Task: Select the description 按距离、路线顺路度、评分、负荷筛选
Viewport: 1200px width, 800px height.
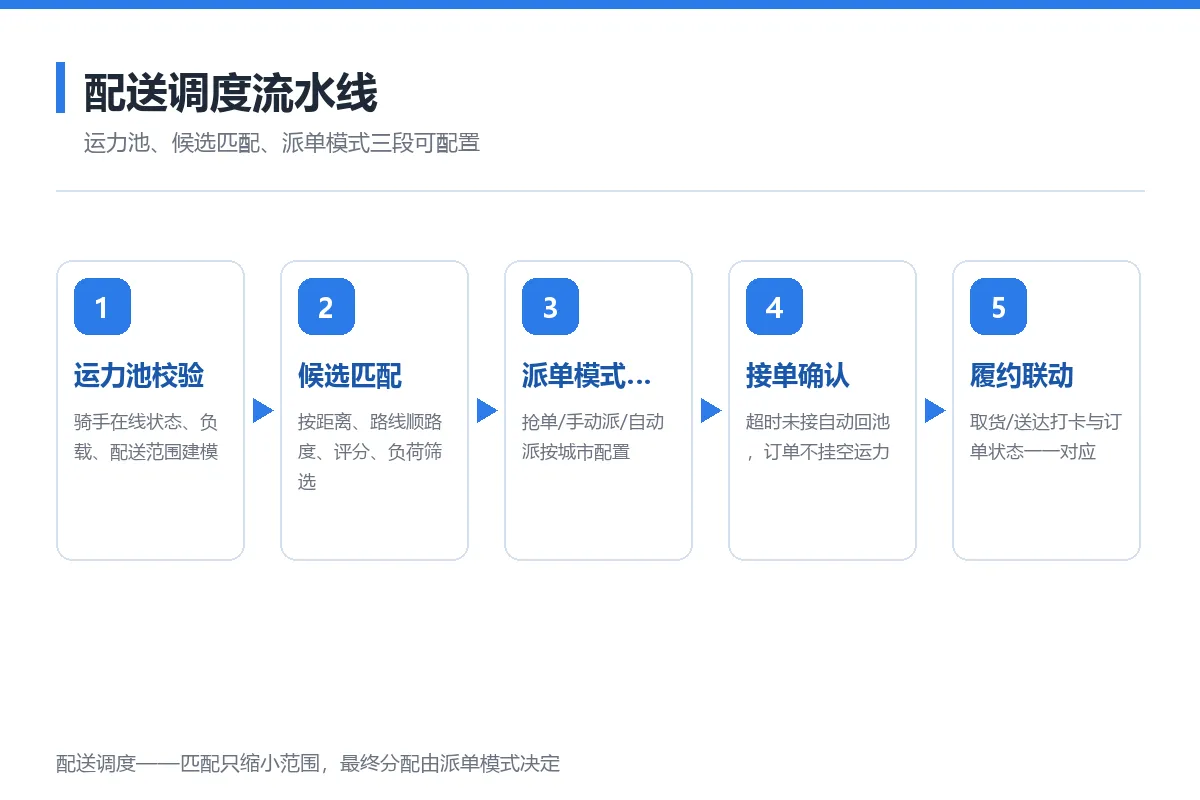Action: pos(370,452)
